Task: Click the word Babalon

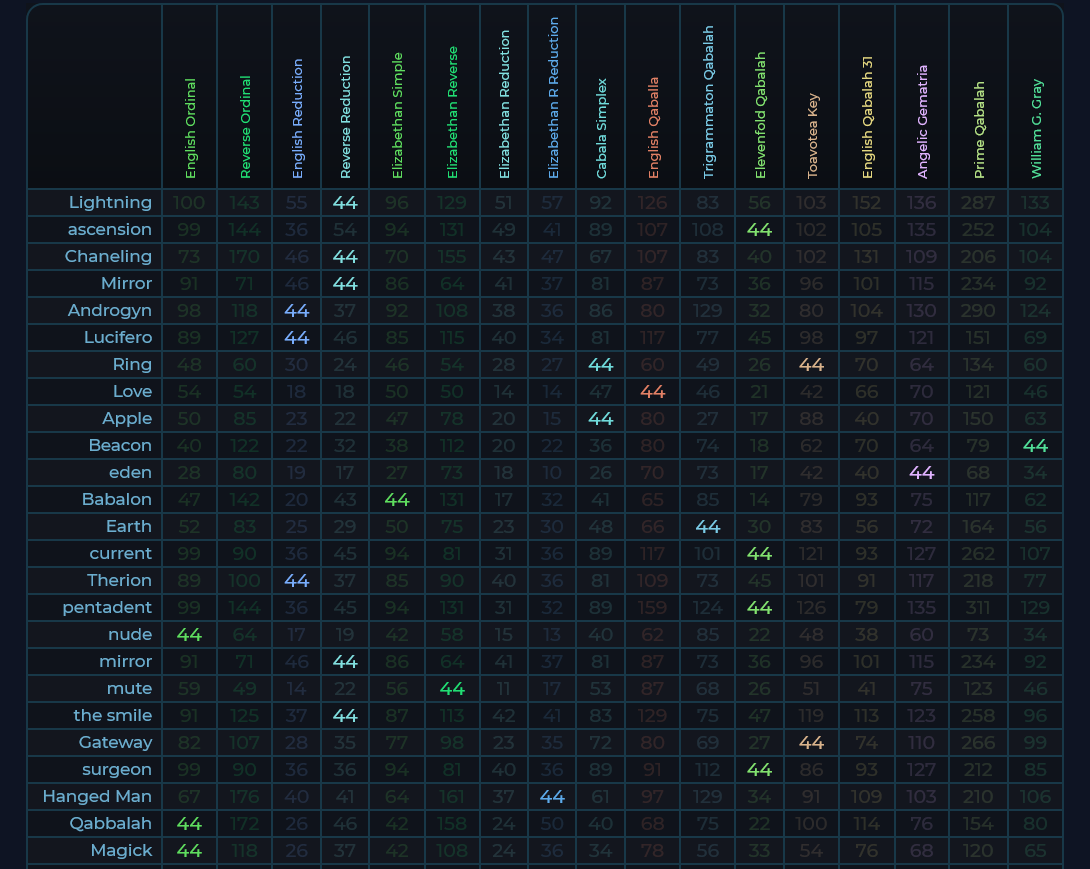Action: [117, 500]
